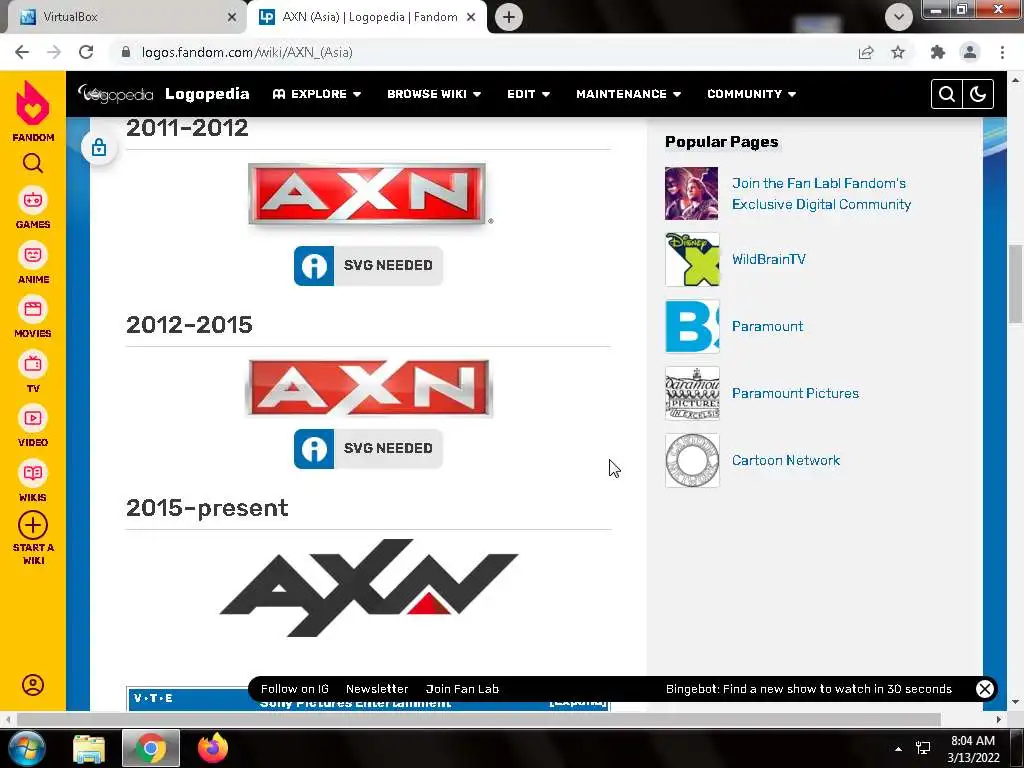Click the horizontal scrollbar thumb
Viewport: 1024px width, 768px height.
[479, 719]
